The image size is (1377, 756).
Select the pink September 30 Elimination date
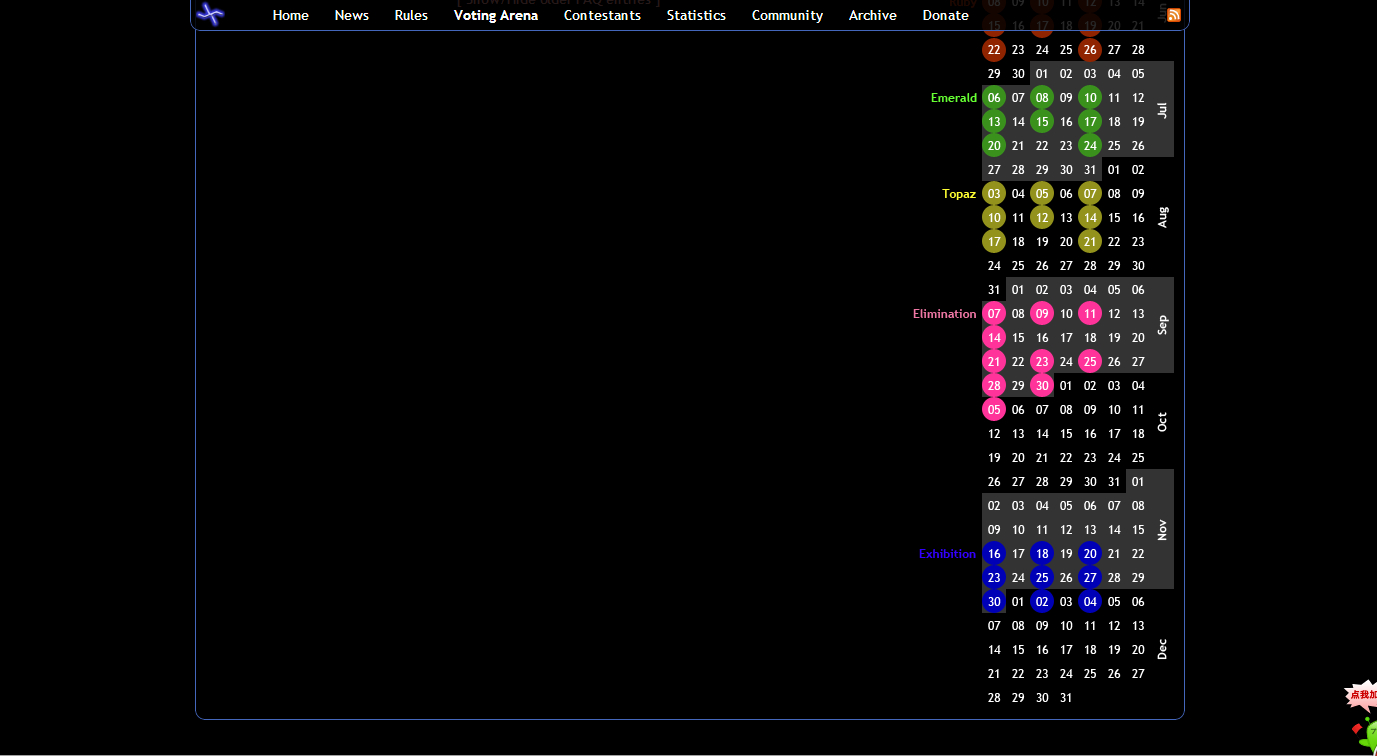pyautogui.click(x=1042, y=386)
